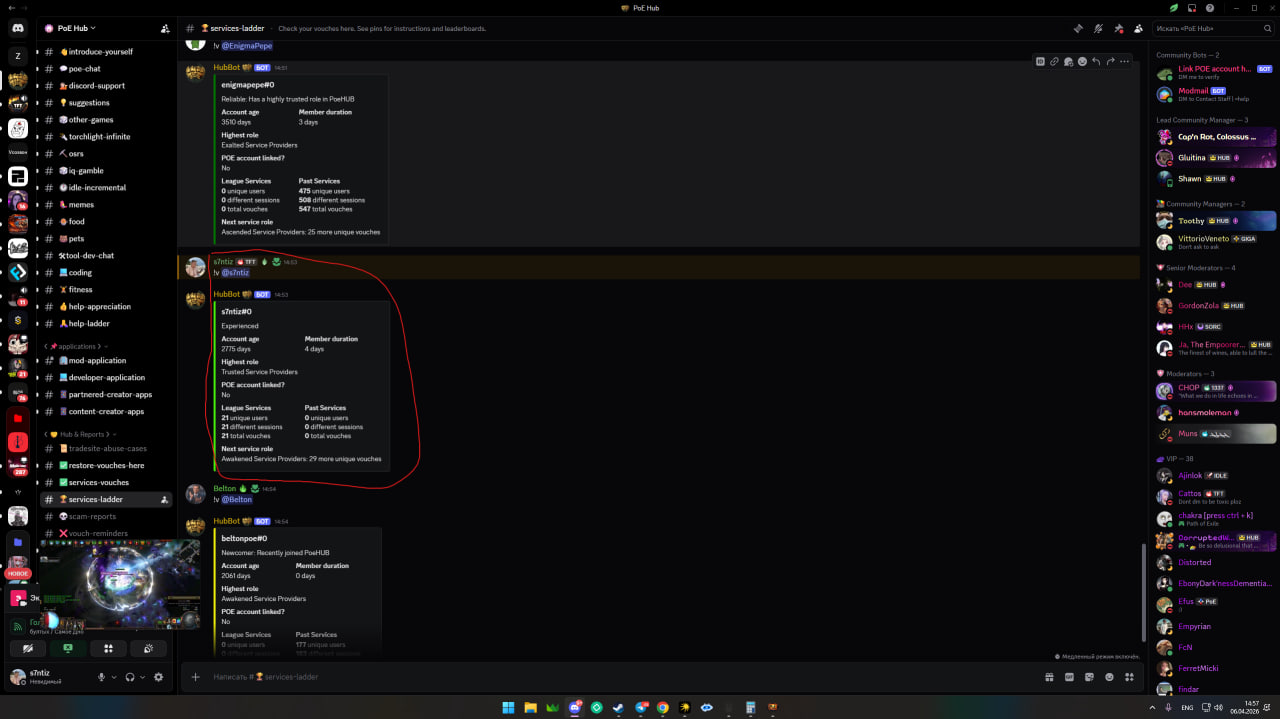The height and width of the screenshot is (719, 1280).
Task: Open pinned messages in channel header
Action: click(1118, 29)
